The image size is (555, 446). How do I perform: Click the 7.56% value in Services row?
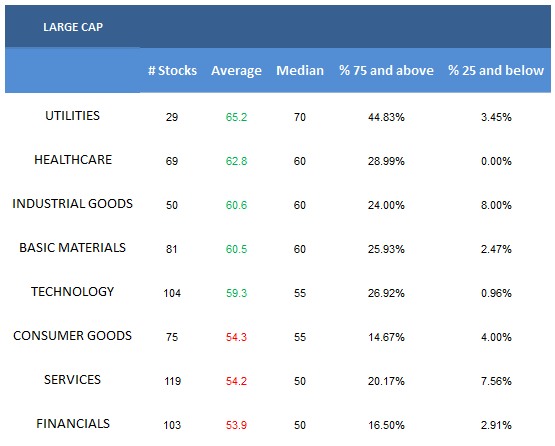click(x=496, y=381)
